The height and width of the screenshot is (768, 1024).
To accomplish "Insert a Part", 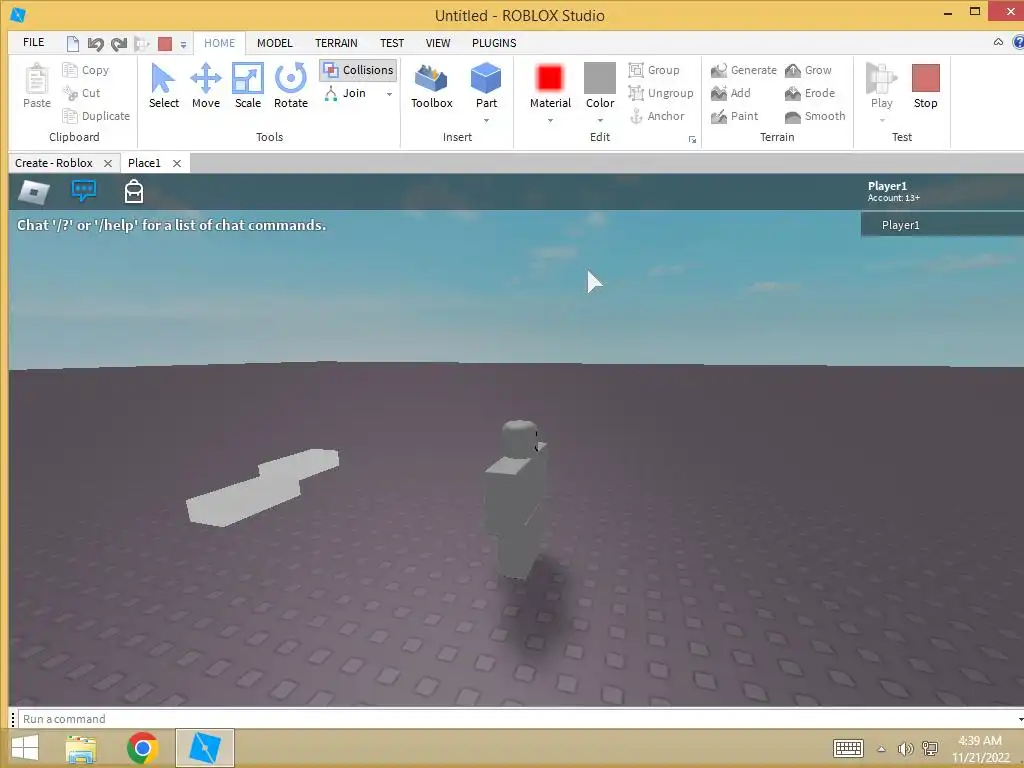I will 486,86.
